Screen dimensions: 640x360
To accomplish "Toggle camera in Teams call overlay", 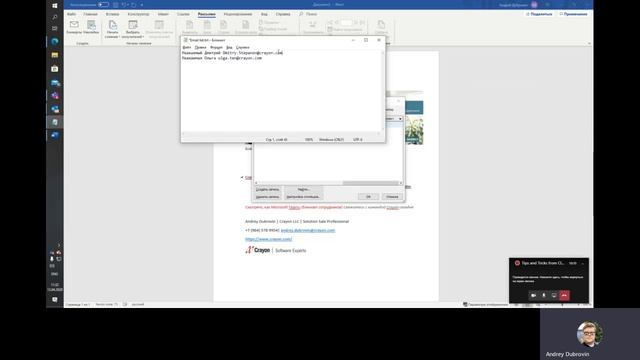I will click(x=533, y=295).
